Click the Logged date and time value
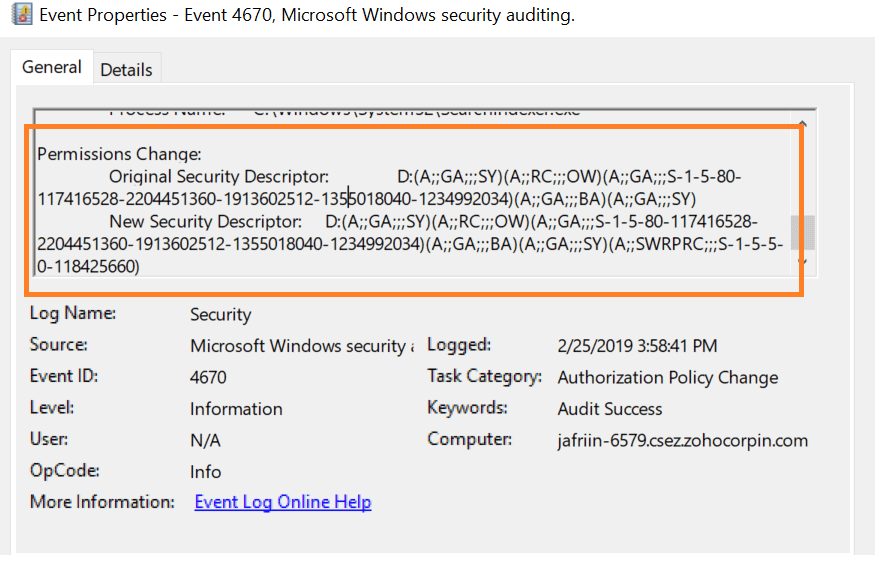This screenshot has width=892, height=572. (x=637, y=346)
